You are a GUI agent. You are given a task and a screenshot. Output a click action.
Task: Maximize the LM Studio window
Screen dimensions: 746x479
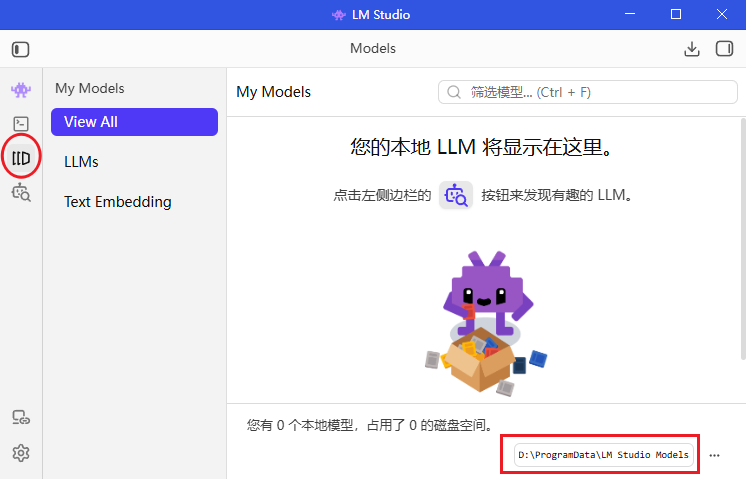pos(676,14)
